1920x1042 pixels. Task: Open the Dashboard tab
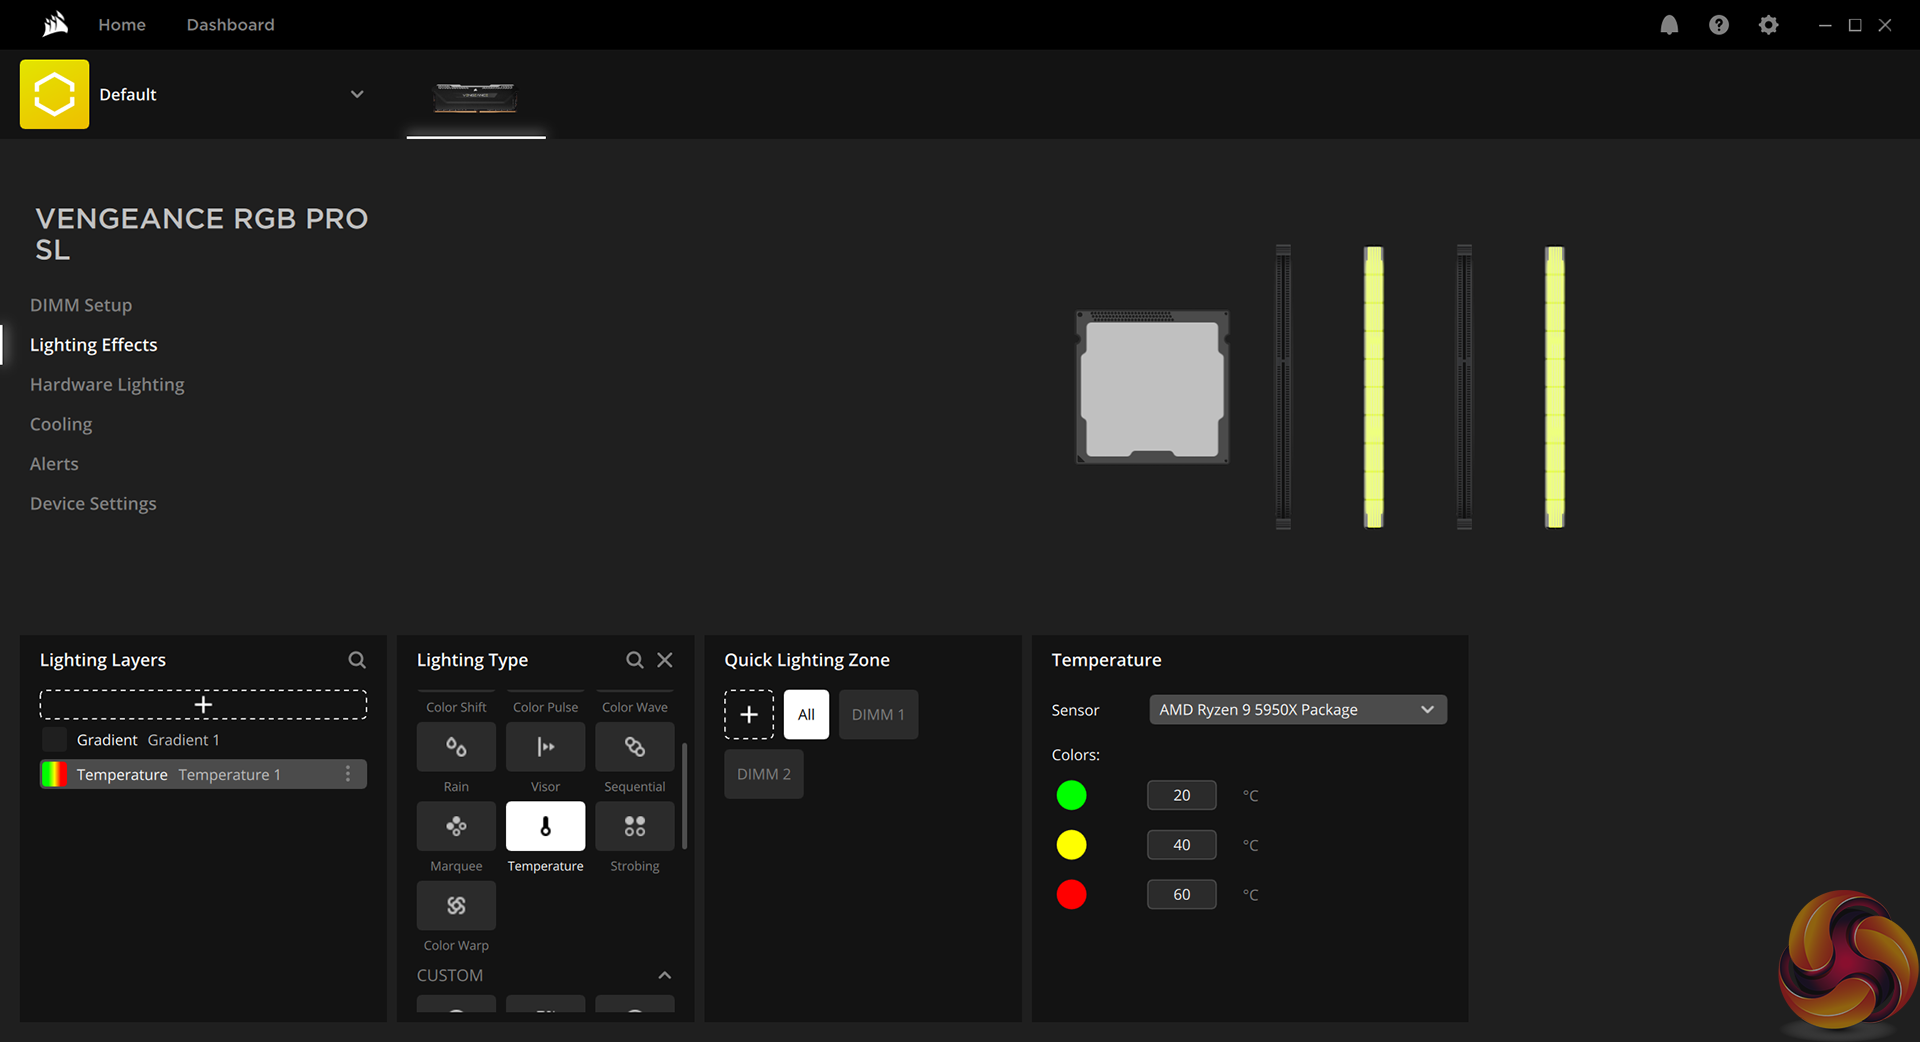(x=230, y=25)
